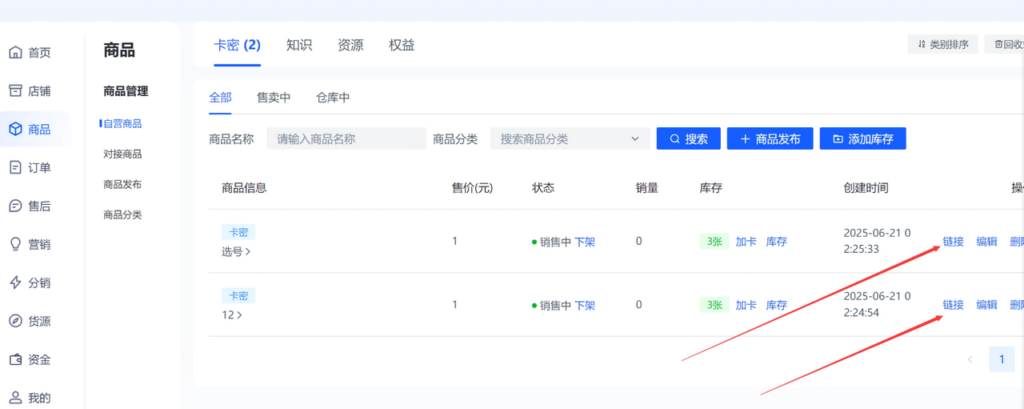Click the 添加库存 button
1024x409 pixels.
click(863, 139)
